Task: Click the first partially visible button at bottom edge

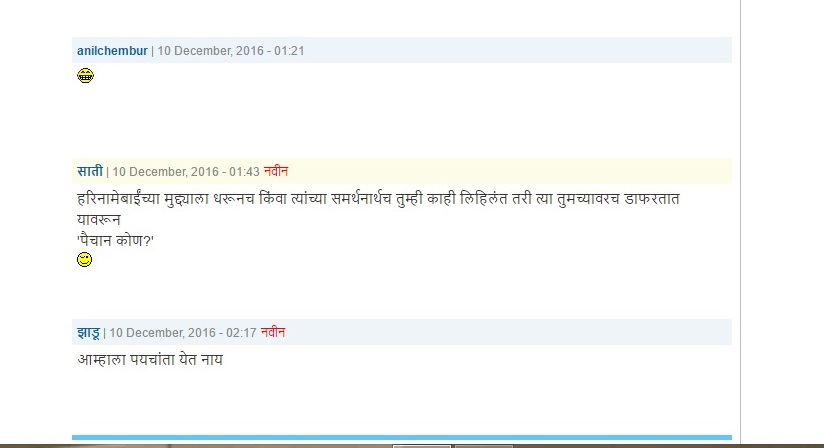Action: pyautogui.click(x=422, y=446)
